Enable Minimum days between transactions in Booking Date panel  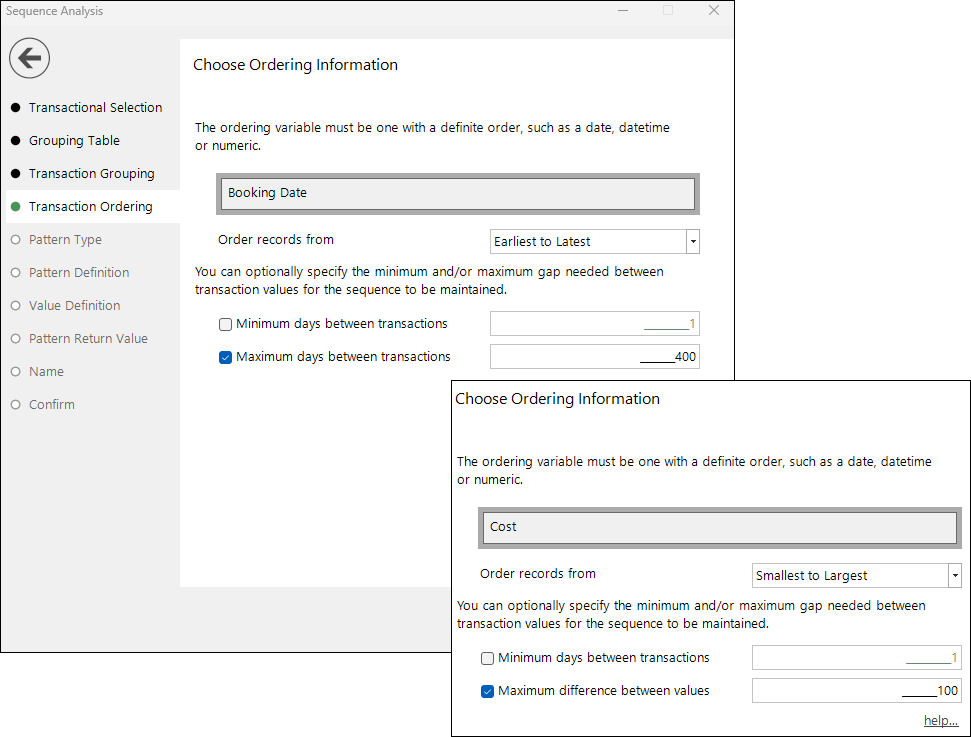coord(225,324)
